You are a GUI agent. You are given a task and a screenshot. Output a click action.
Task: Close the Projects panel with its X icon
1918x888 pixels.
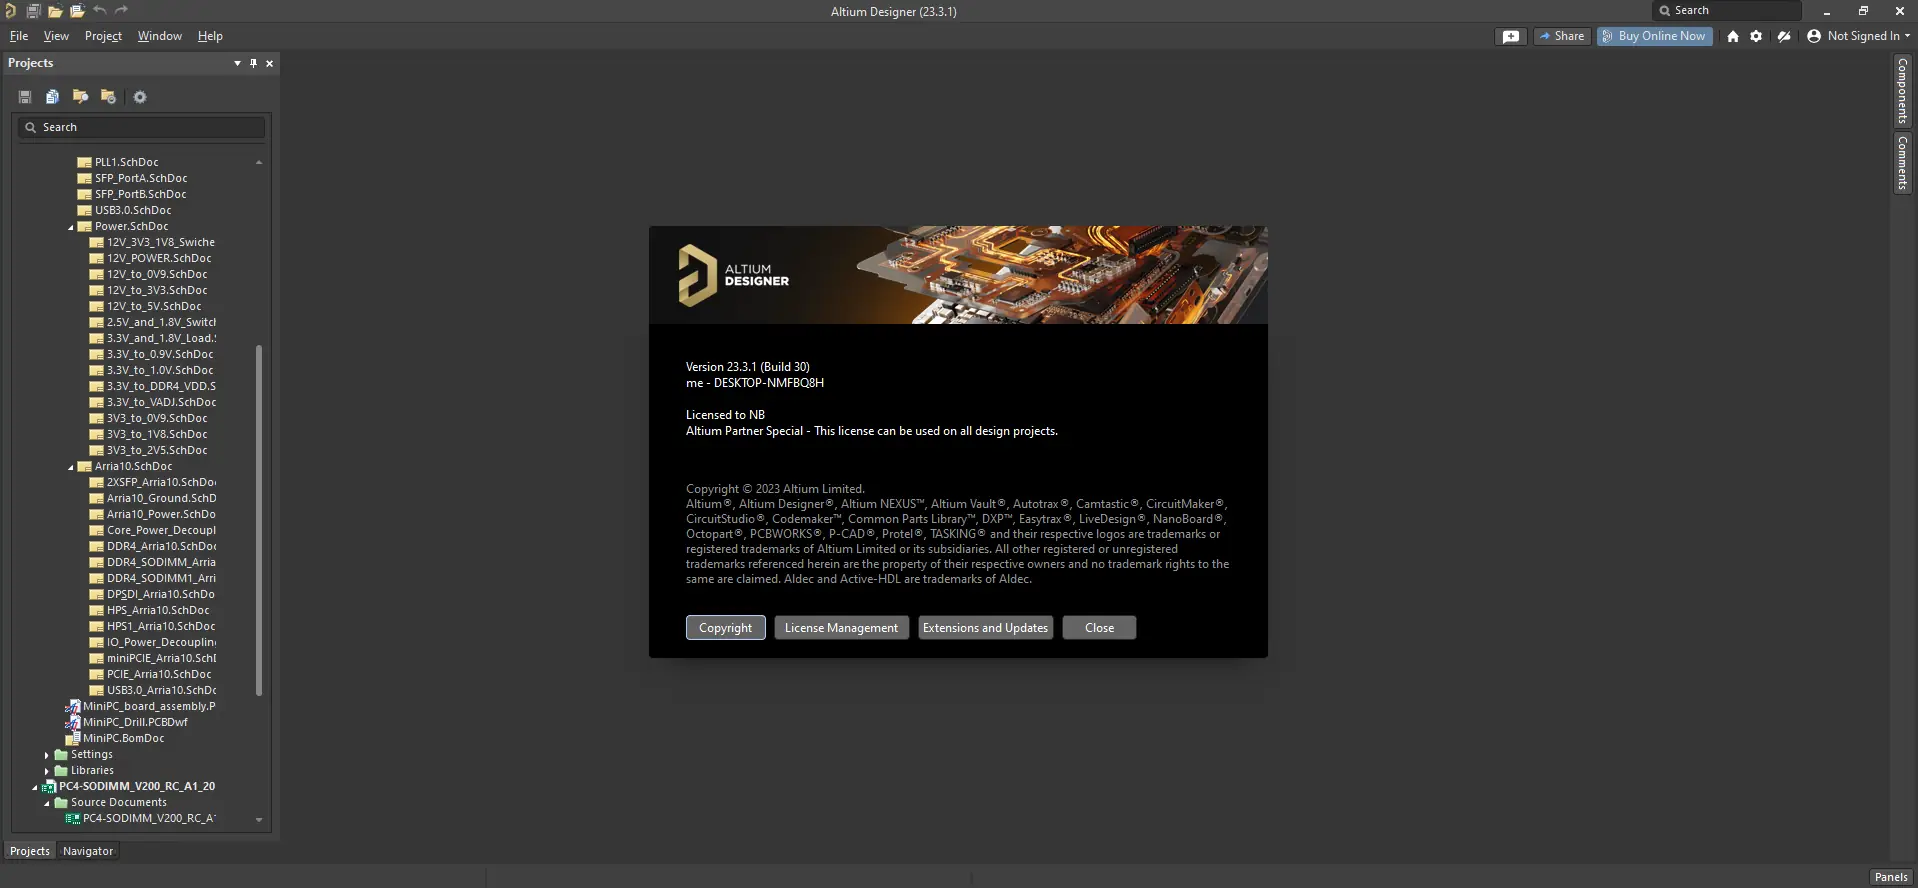click(269, 63)
